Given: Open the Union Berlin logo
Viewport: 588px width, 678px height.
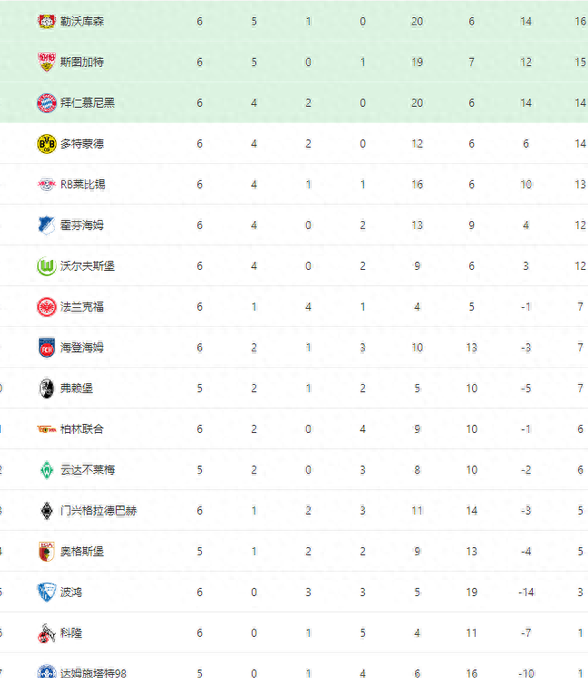Looking at the screenshot, I should [46, 429].
